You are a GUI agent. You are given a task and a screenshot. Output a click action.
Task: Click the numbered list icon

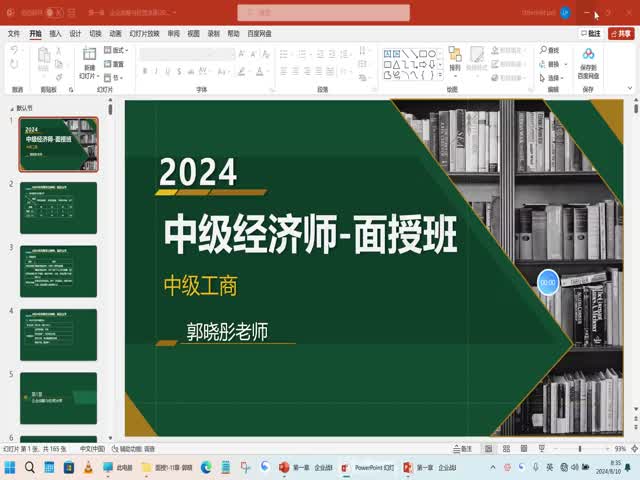(302, 53)
